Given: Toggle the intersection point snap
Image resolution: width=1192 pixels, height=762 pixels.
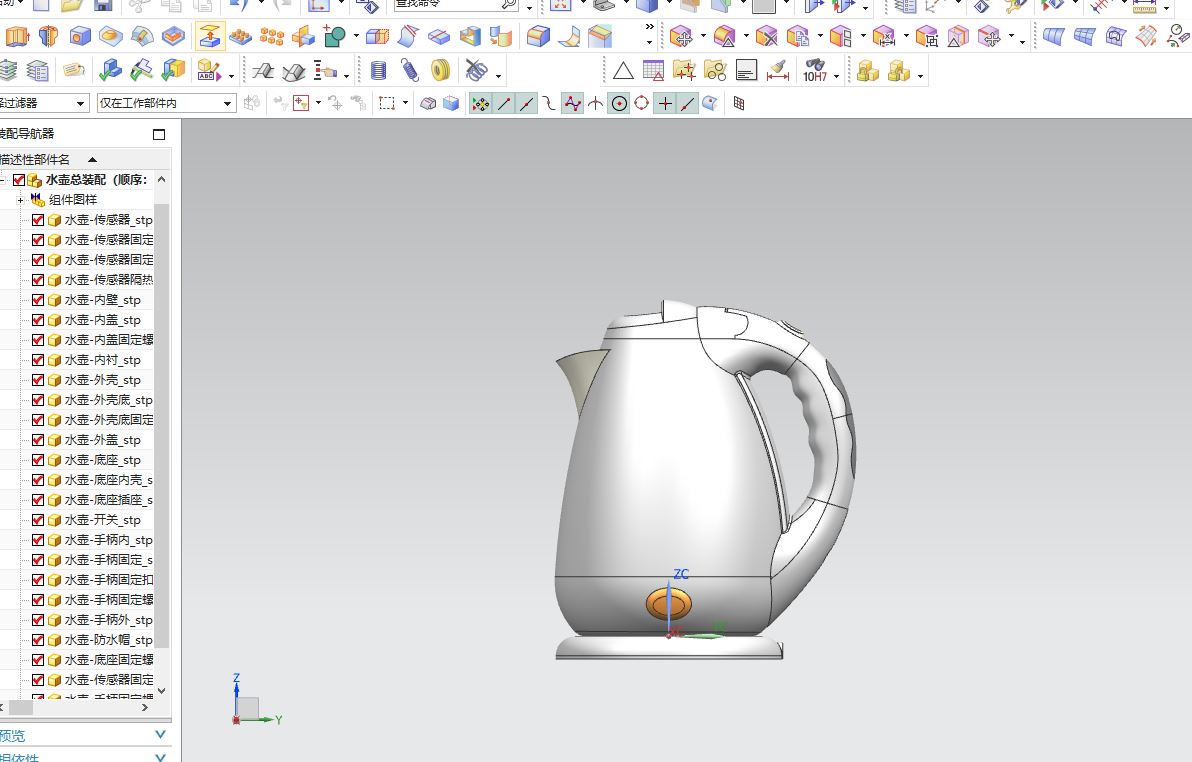Looking at the screenshot, I should pos(596,103).
